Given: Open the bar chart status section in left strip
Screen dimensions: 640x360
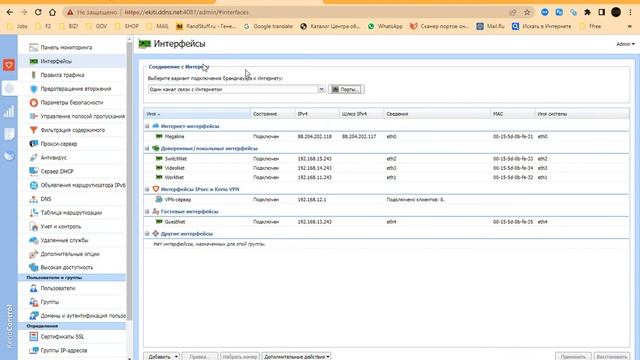Looking at the screenshot, I should click(x=9, y=111).
